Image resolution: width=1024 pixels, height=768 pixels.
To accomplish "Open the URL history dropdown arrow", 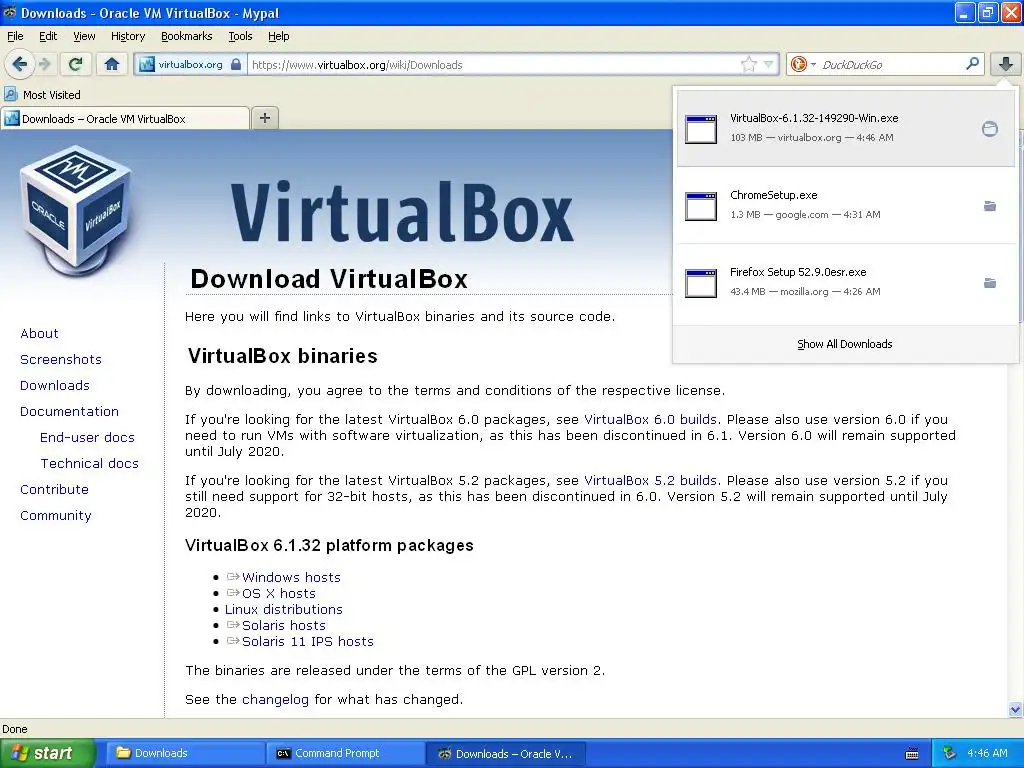I will (x=769, y=64).
